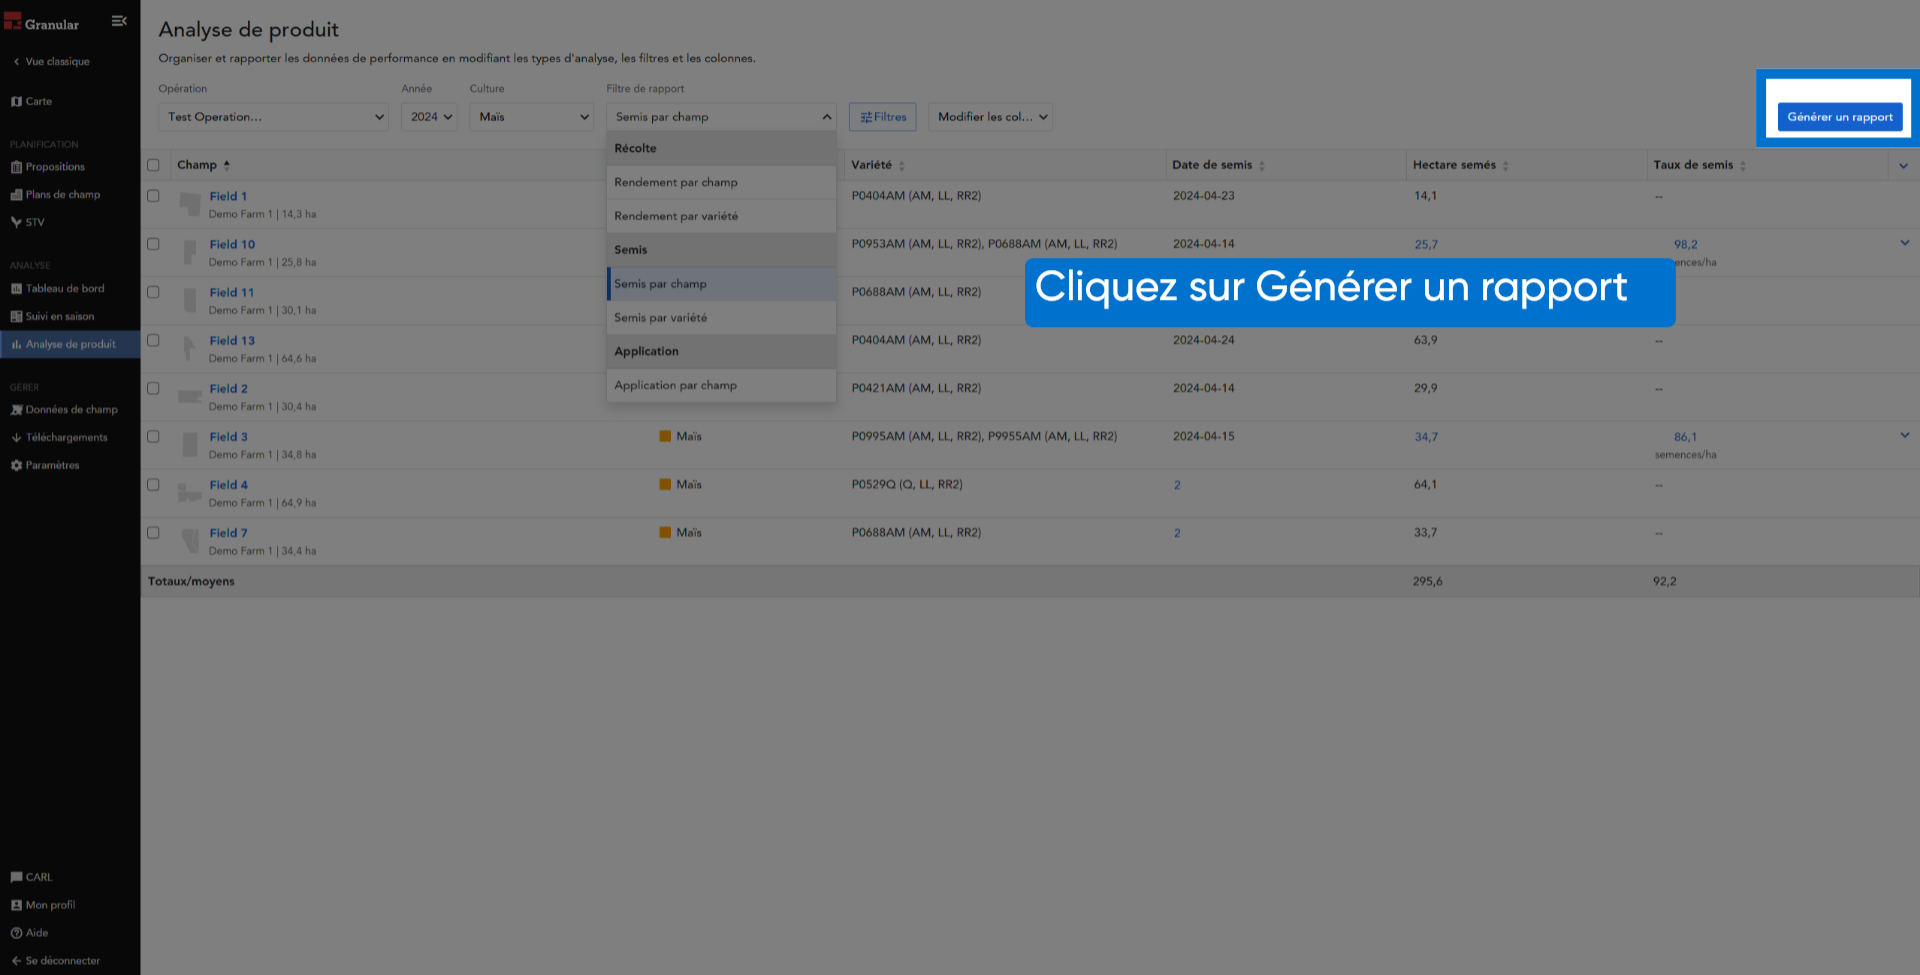Sort by Taux de semis
1920x975 pixels.
coord(1743,166)
